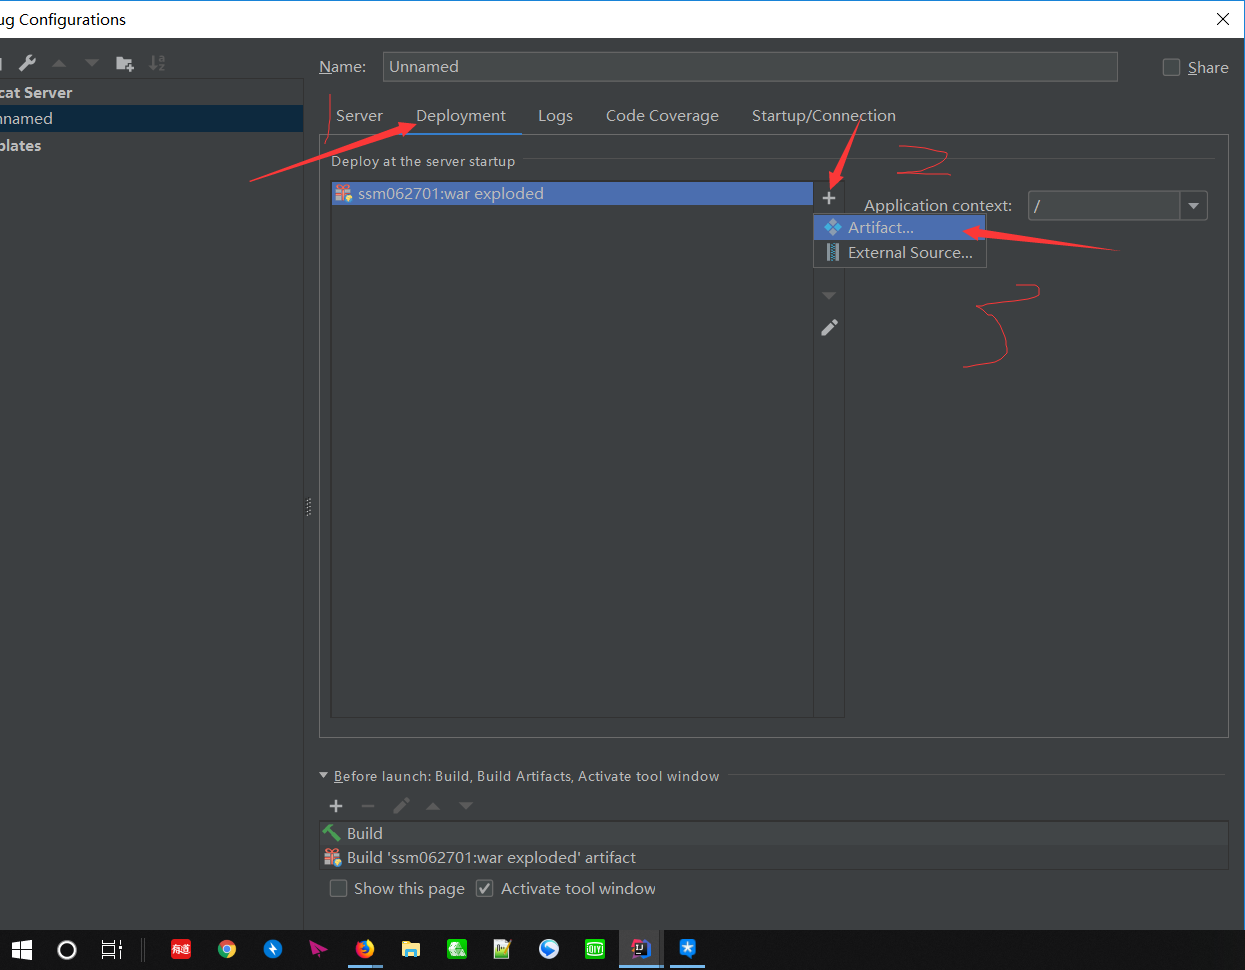Select Build 'ssm062701:war exploded' artifact row
Image resolution: width=1245 pixels, height=970 pixels.
773,858
